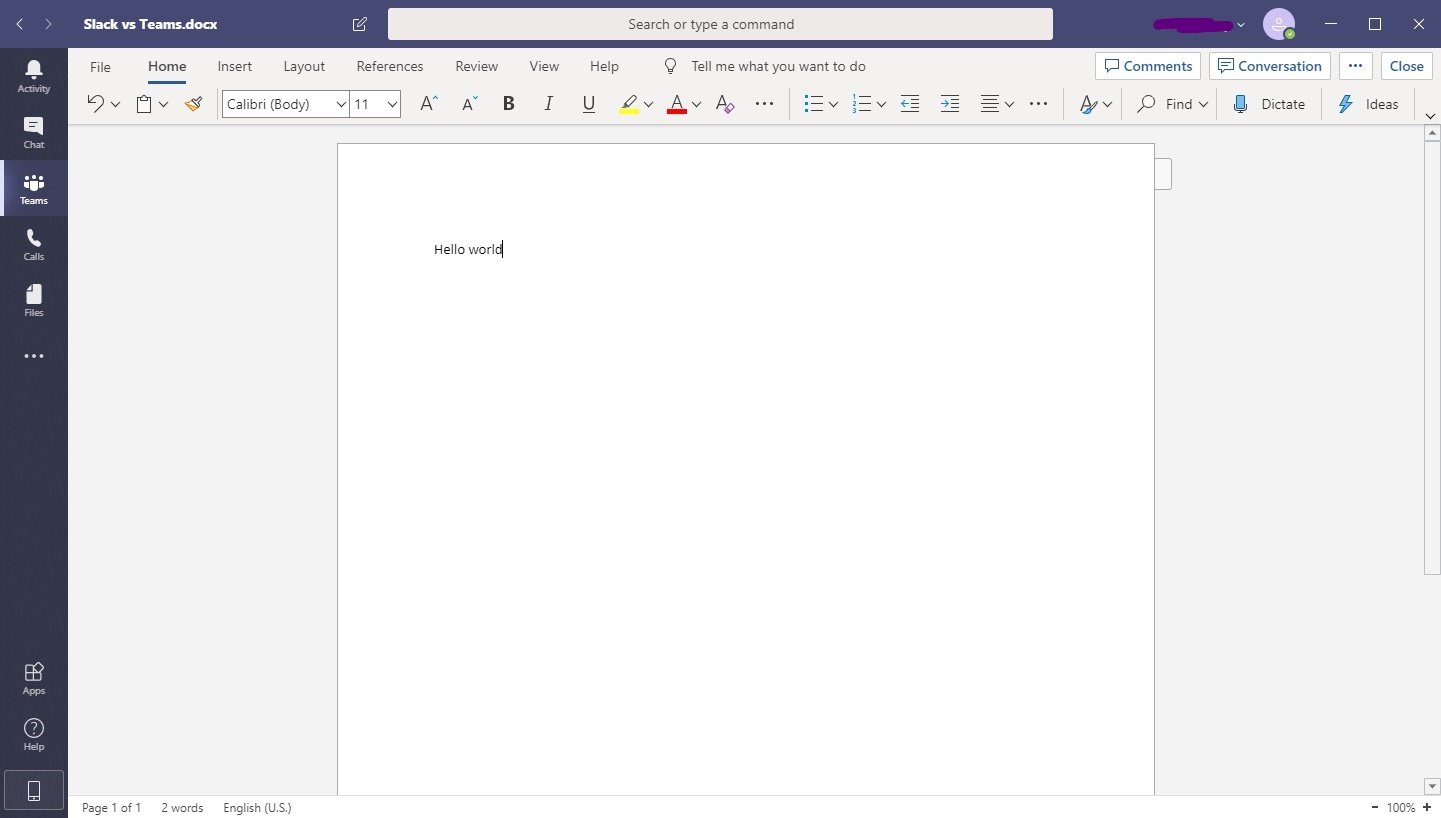Click the Search or type a command box

coord(720,24)
